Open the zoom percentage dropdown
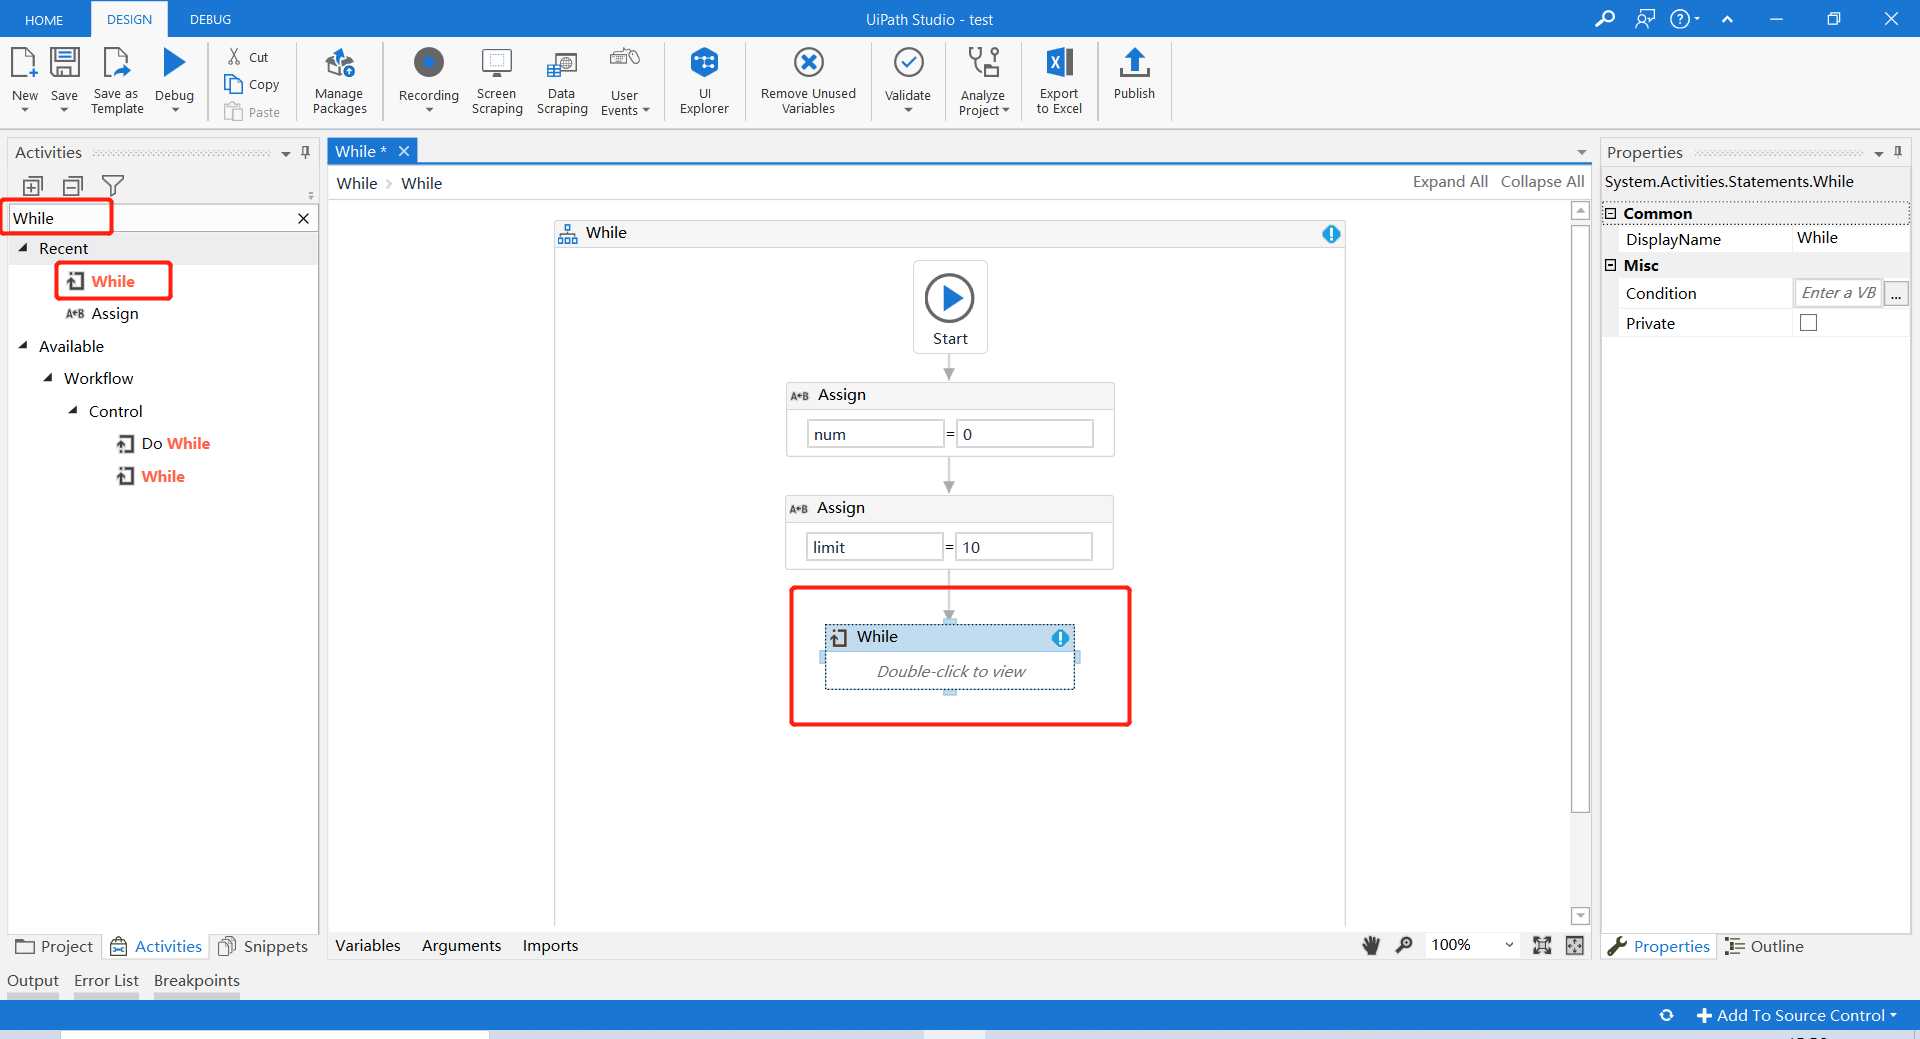1920x1039 pixels. 1509,945
